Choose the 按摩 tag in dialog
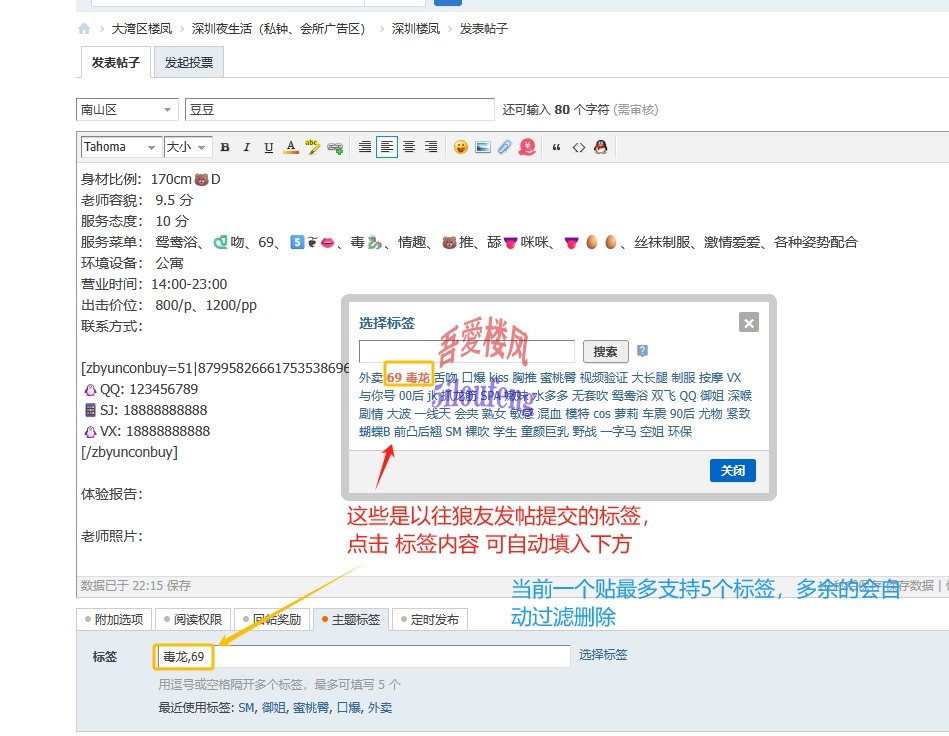 711,378
